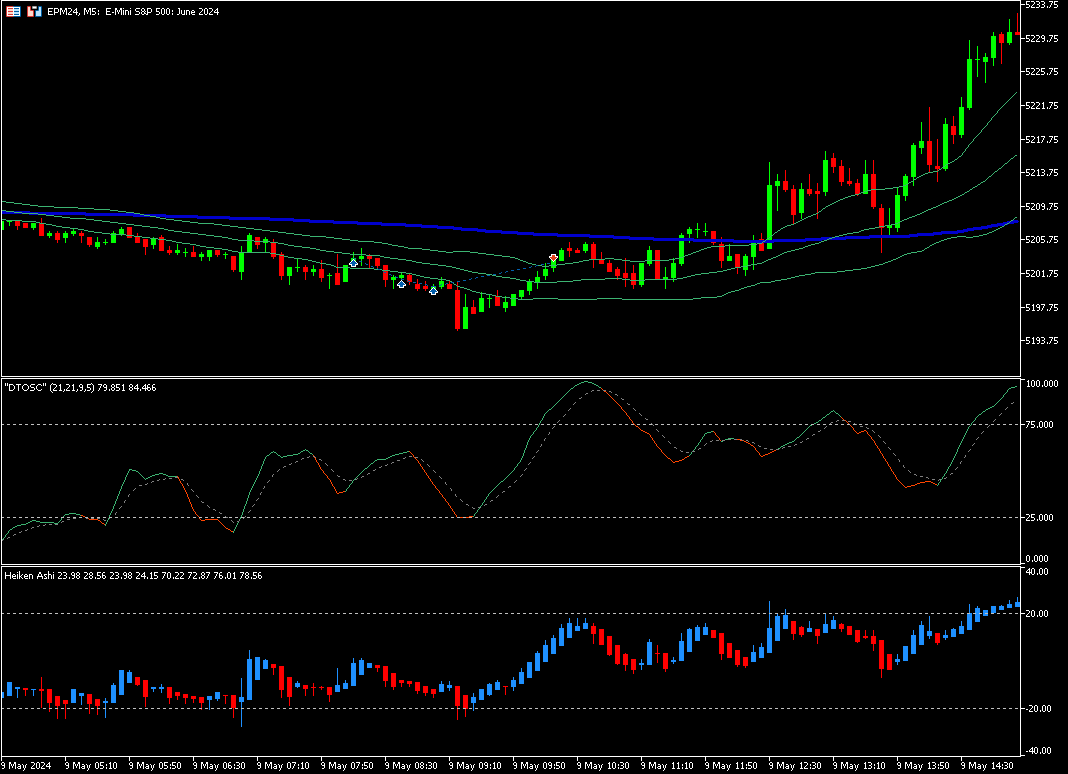Click the 5225.75 price axis label
This screenshot has width=1068, height=774.
pos(1041,72)
